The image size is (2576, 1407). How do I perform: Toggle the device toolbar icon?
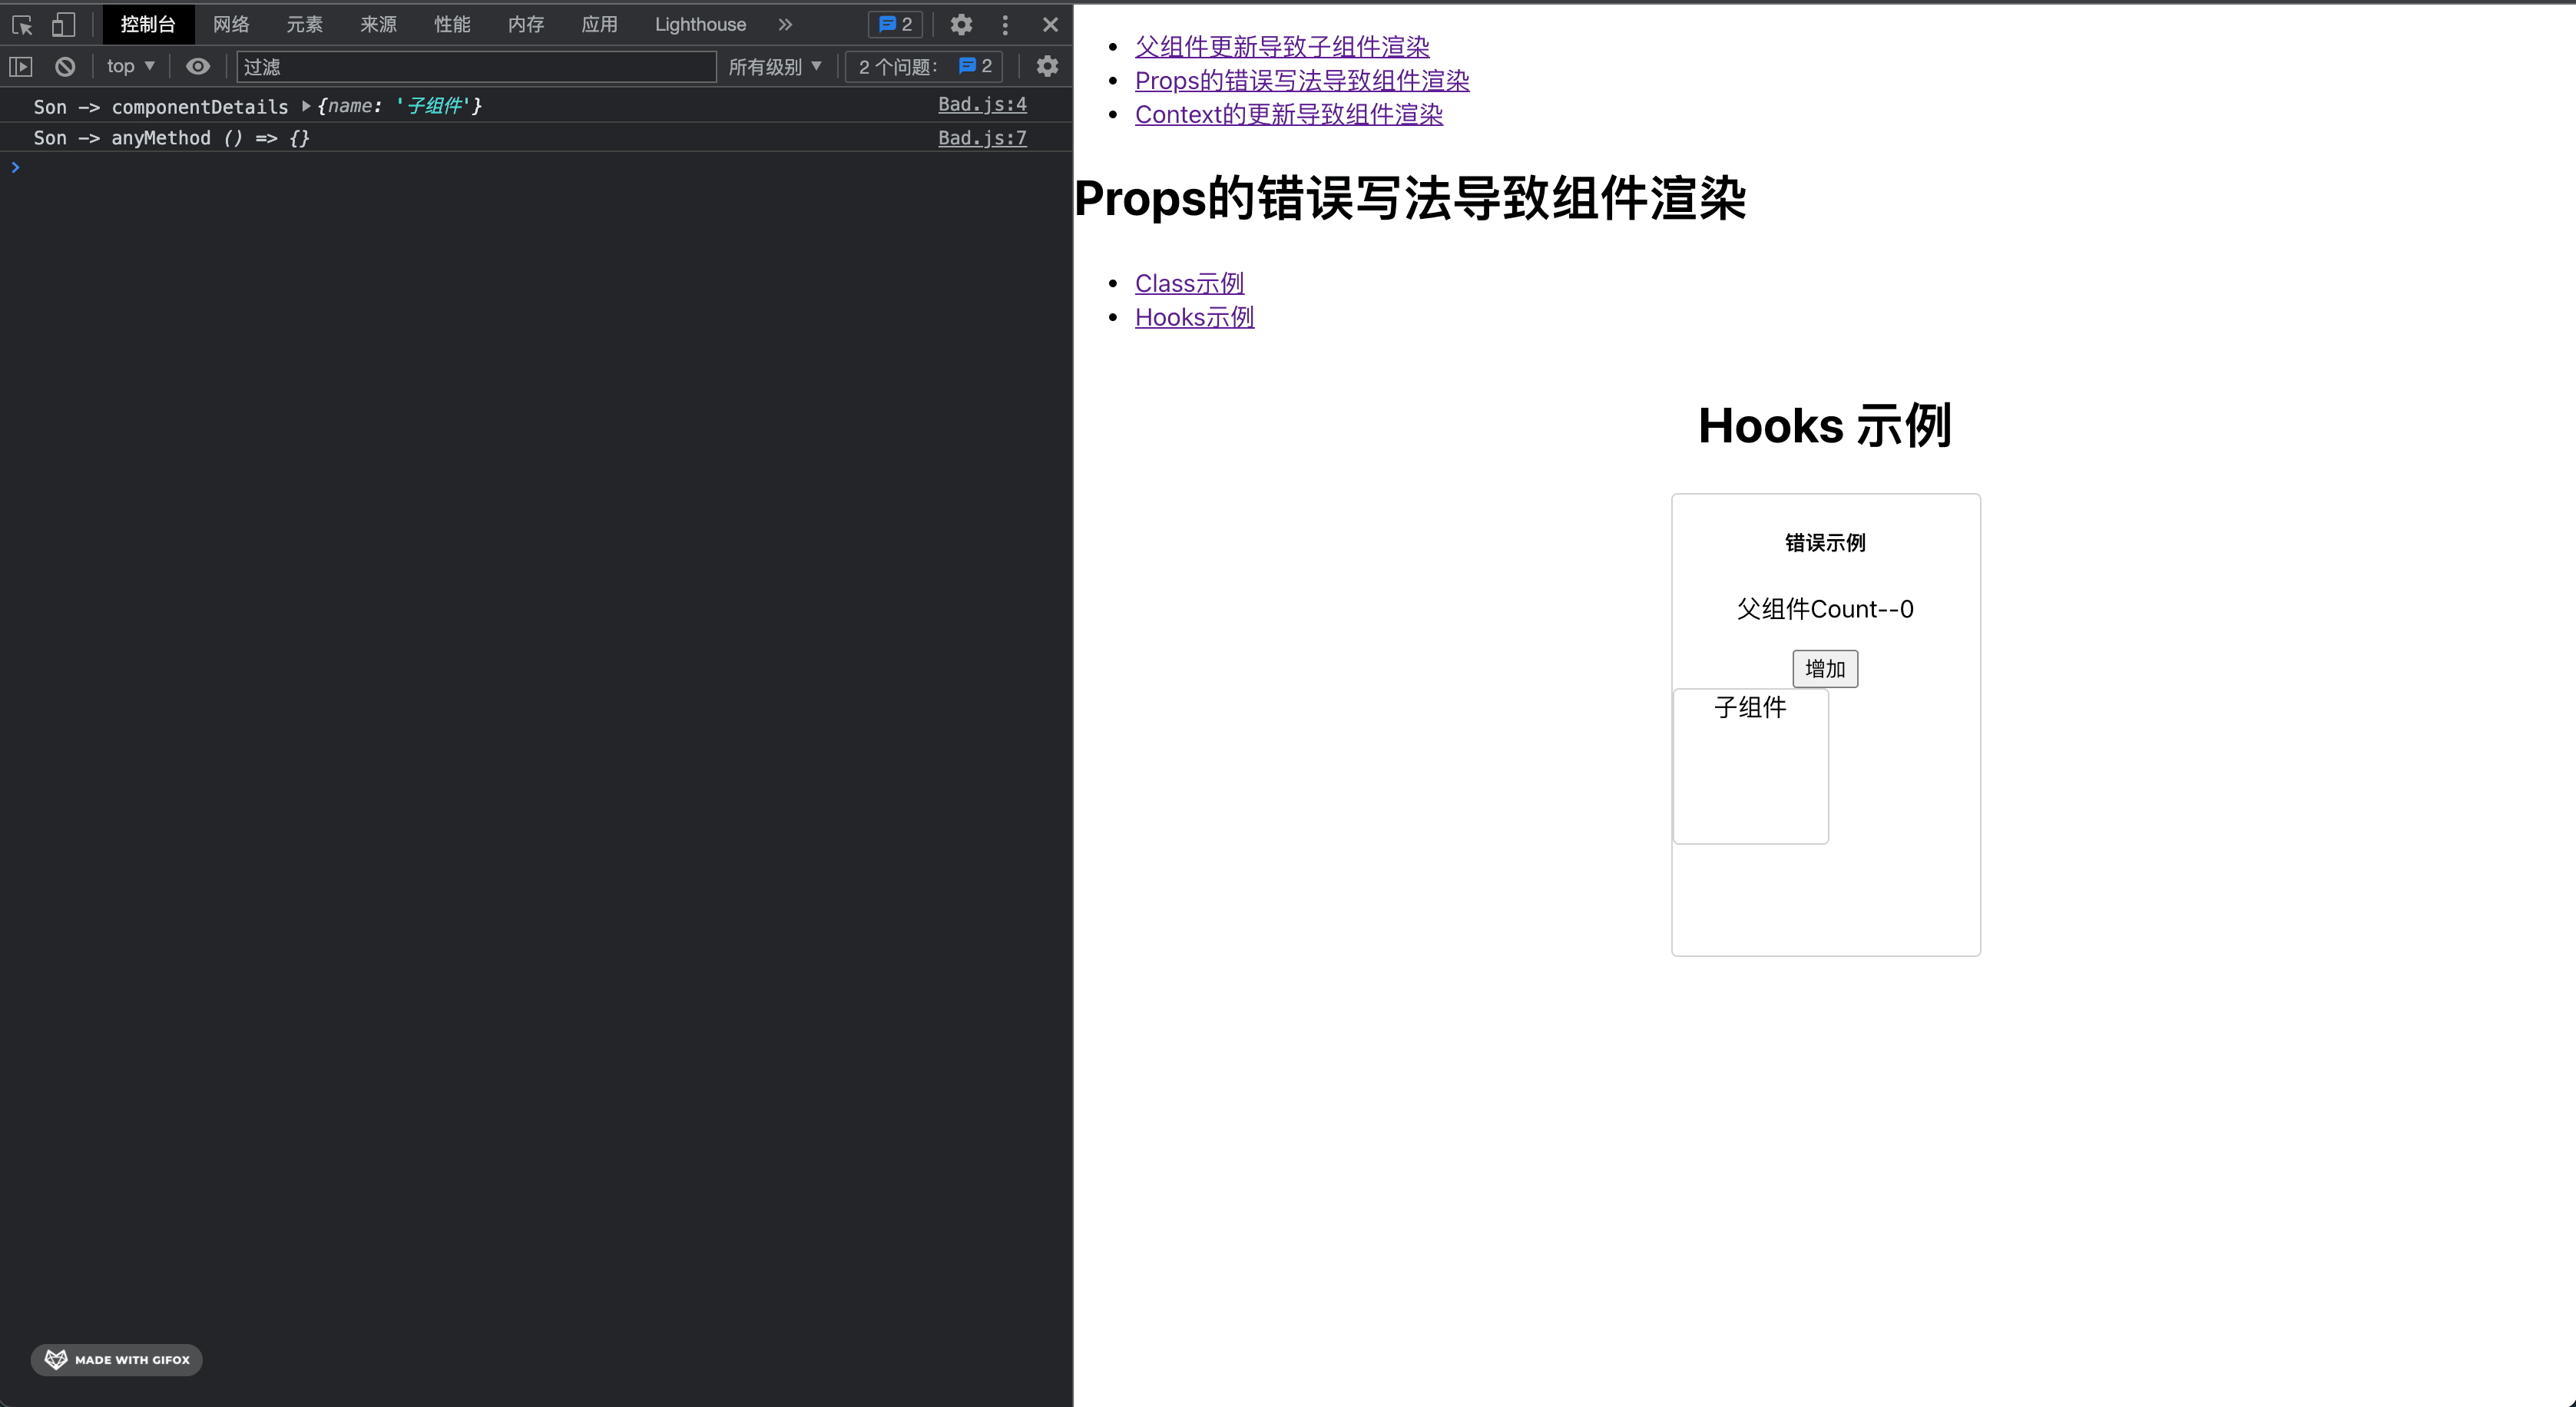(x=63, y=24)
